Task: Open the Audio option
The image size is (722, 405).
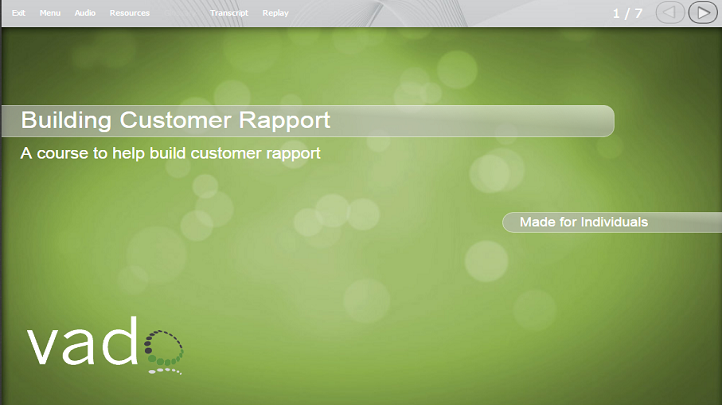Action: (85, 13)
